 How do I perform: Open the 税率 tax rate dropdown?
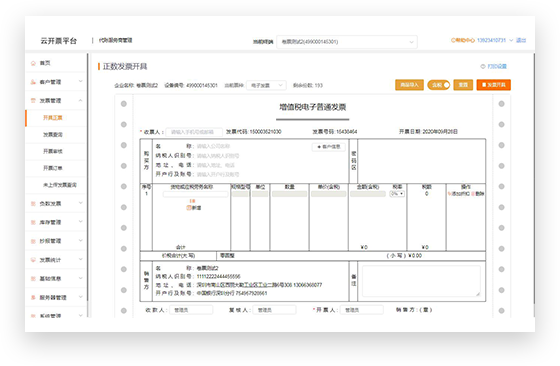(x=397, y=194)
